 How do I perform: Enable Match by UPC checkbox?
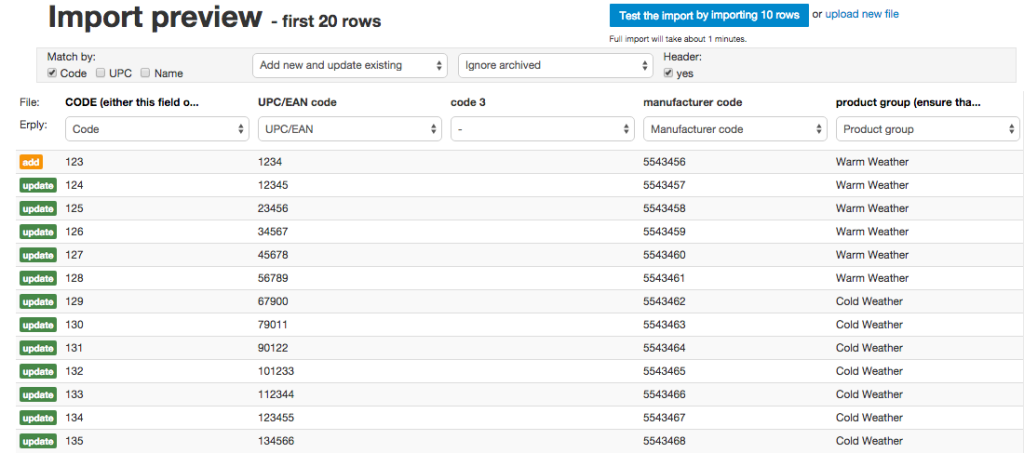point(101,73)
